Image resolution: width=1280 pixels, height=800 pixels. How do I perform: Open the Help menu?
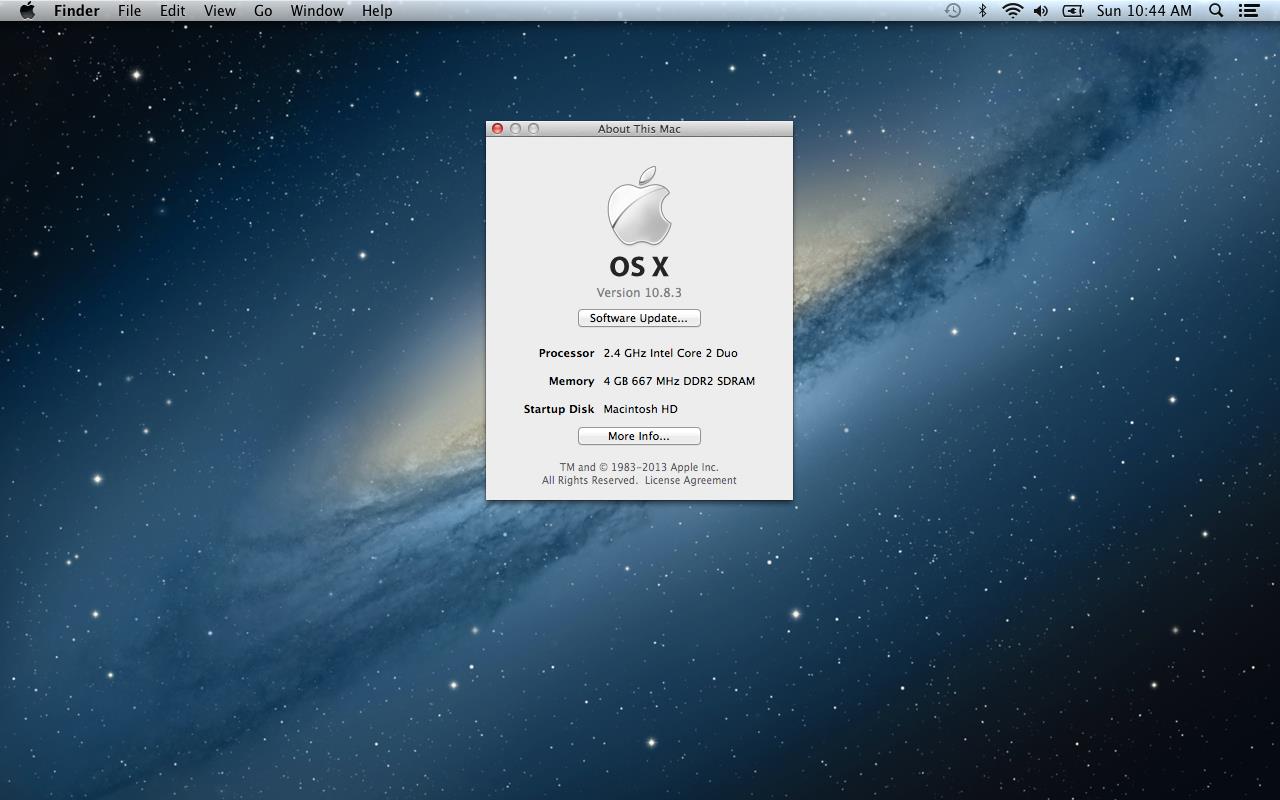(377, 11)
